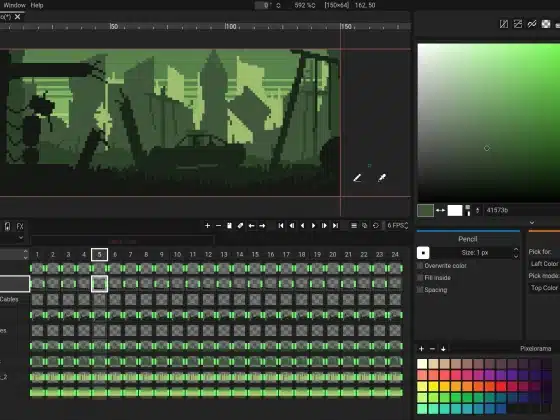Open the Top Color pick mode dropdown

tap(544, 288)
